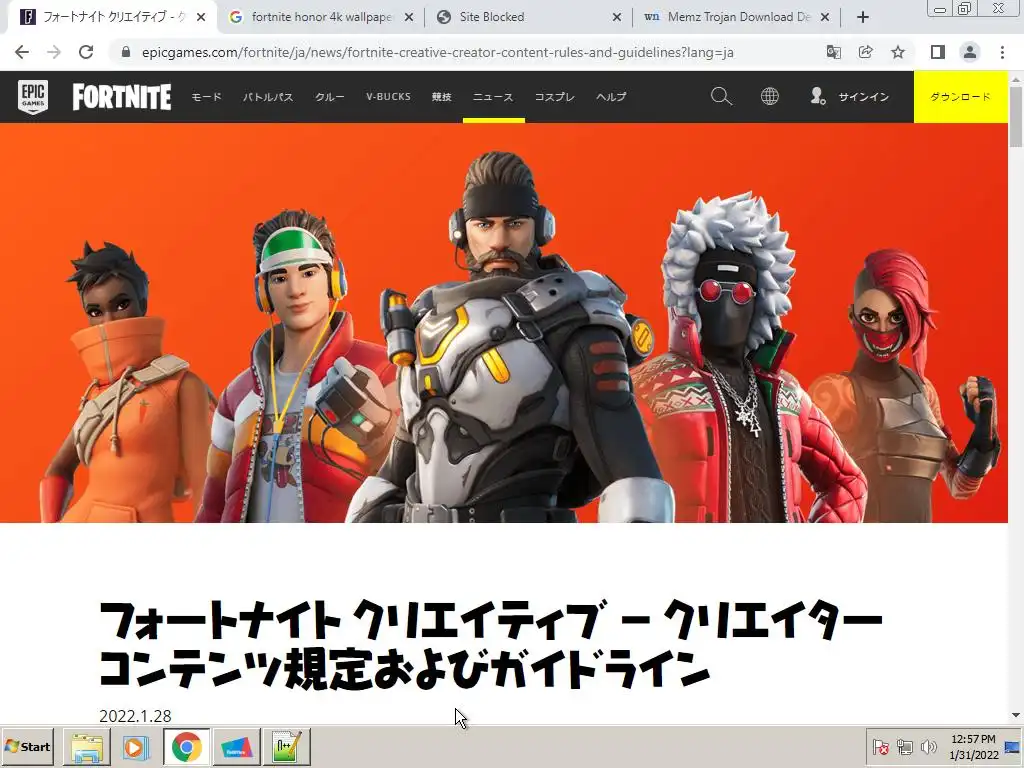Open Windows Explorer folder icon in taskbar

pos(87,747)
